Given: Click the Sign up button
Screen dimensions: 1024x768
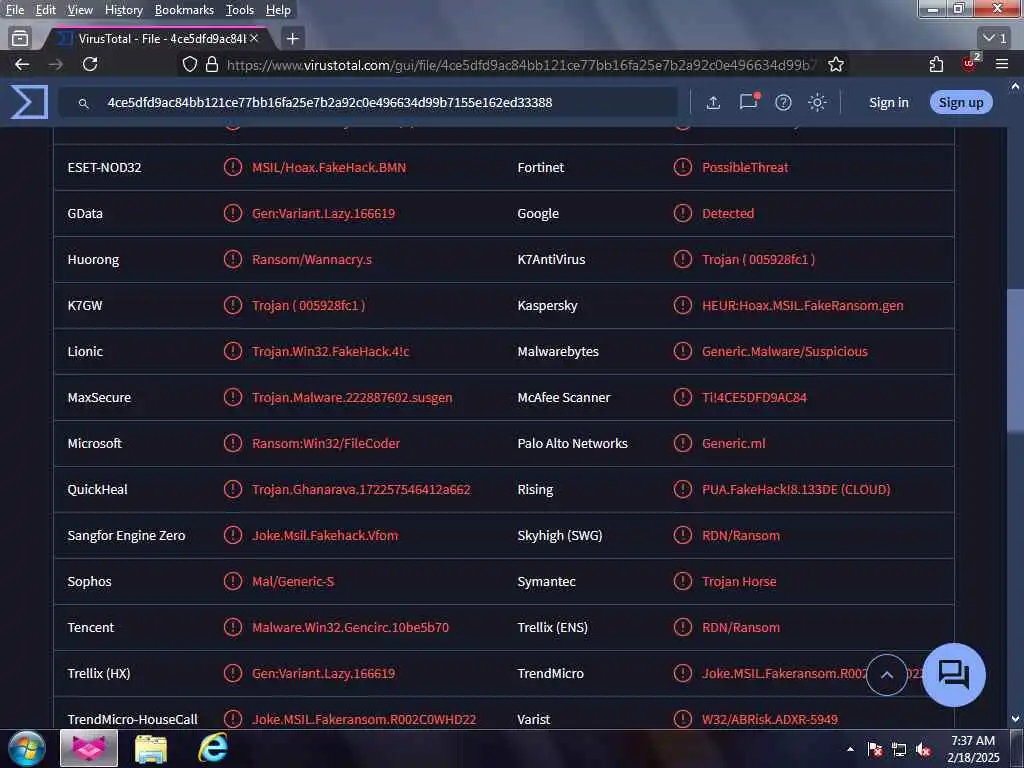Looking at the screenshot, I should (x=961, y=103).
